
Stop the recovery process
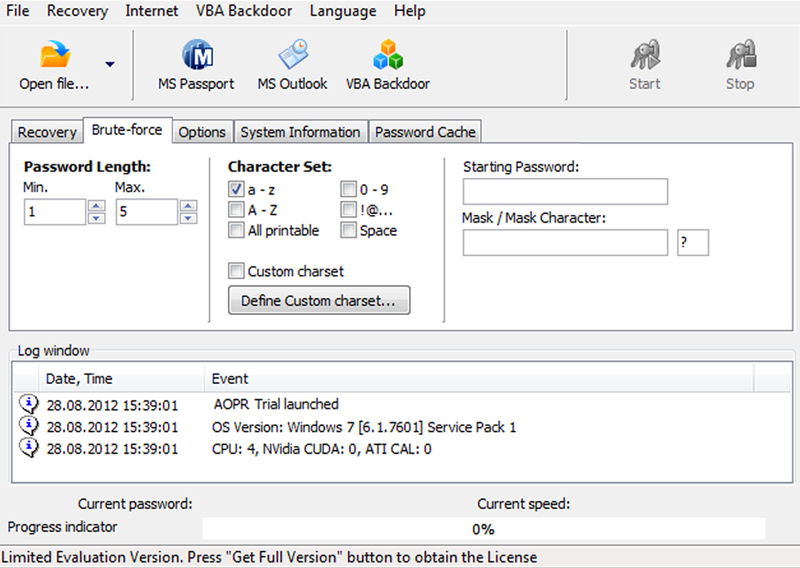coord(740,65)
